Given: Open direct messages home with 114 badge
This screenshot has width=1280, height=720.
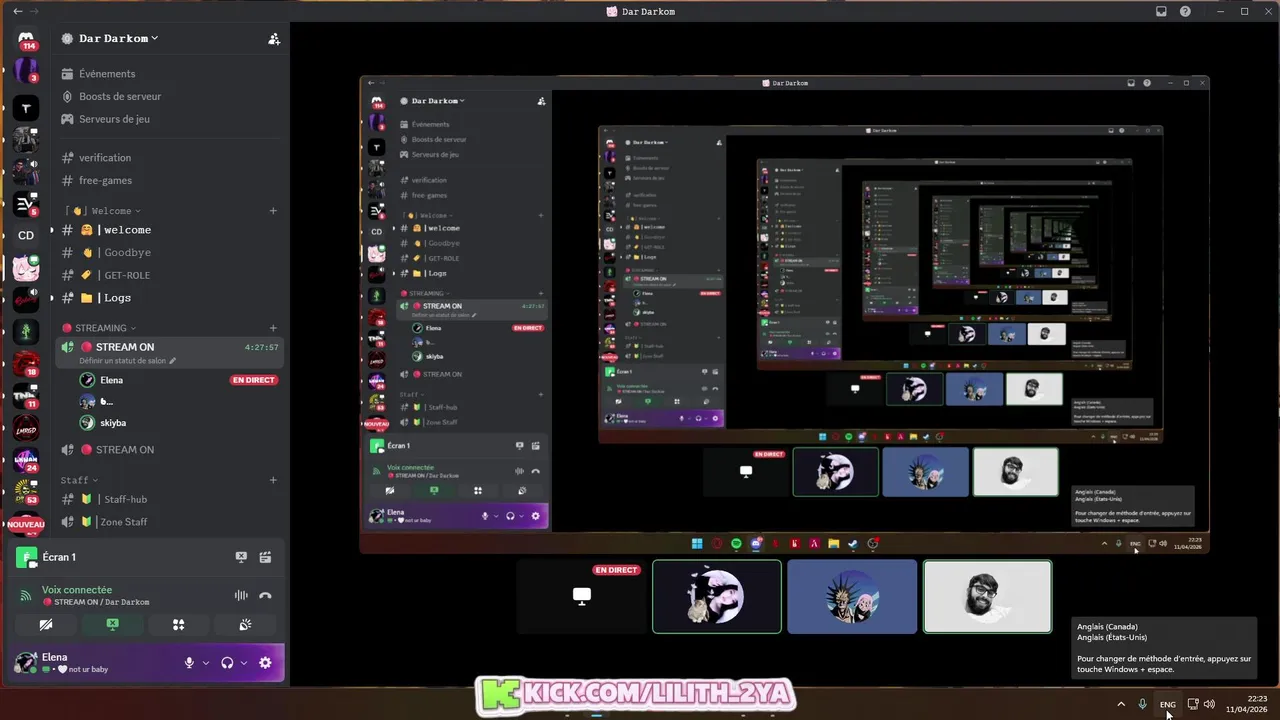Looking at the screenshot, I should point(26,40).
